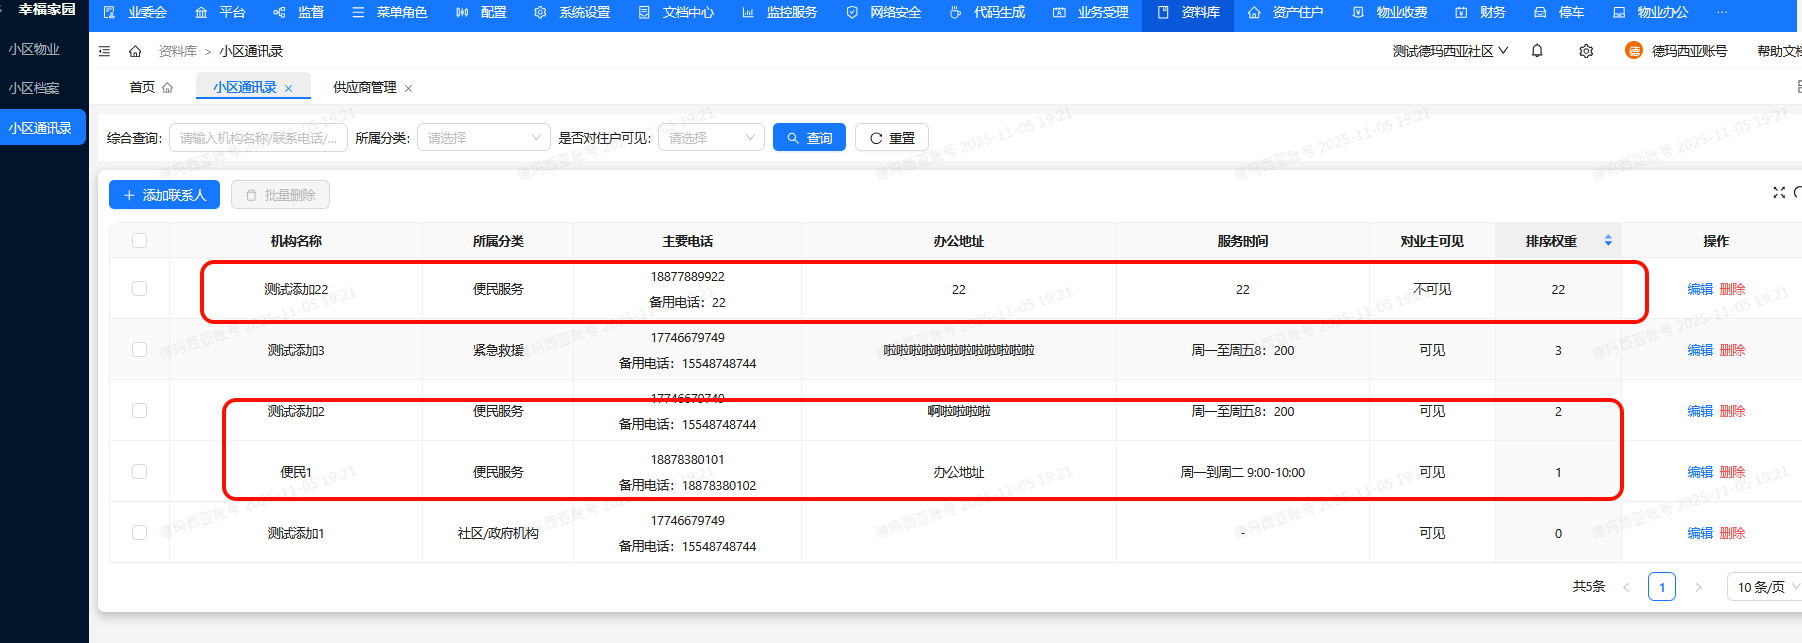This screenshot has width=1802, height=643.
Task: Tick the checkbox for 便民1 row
Action: point(139,472)
